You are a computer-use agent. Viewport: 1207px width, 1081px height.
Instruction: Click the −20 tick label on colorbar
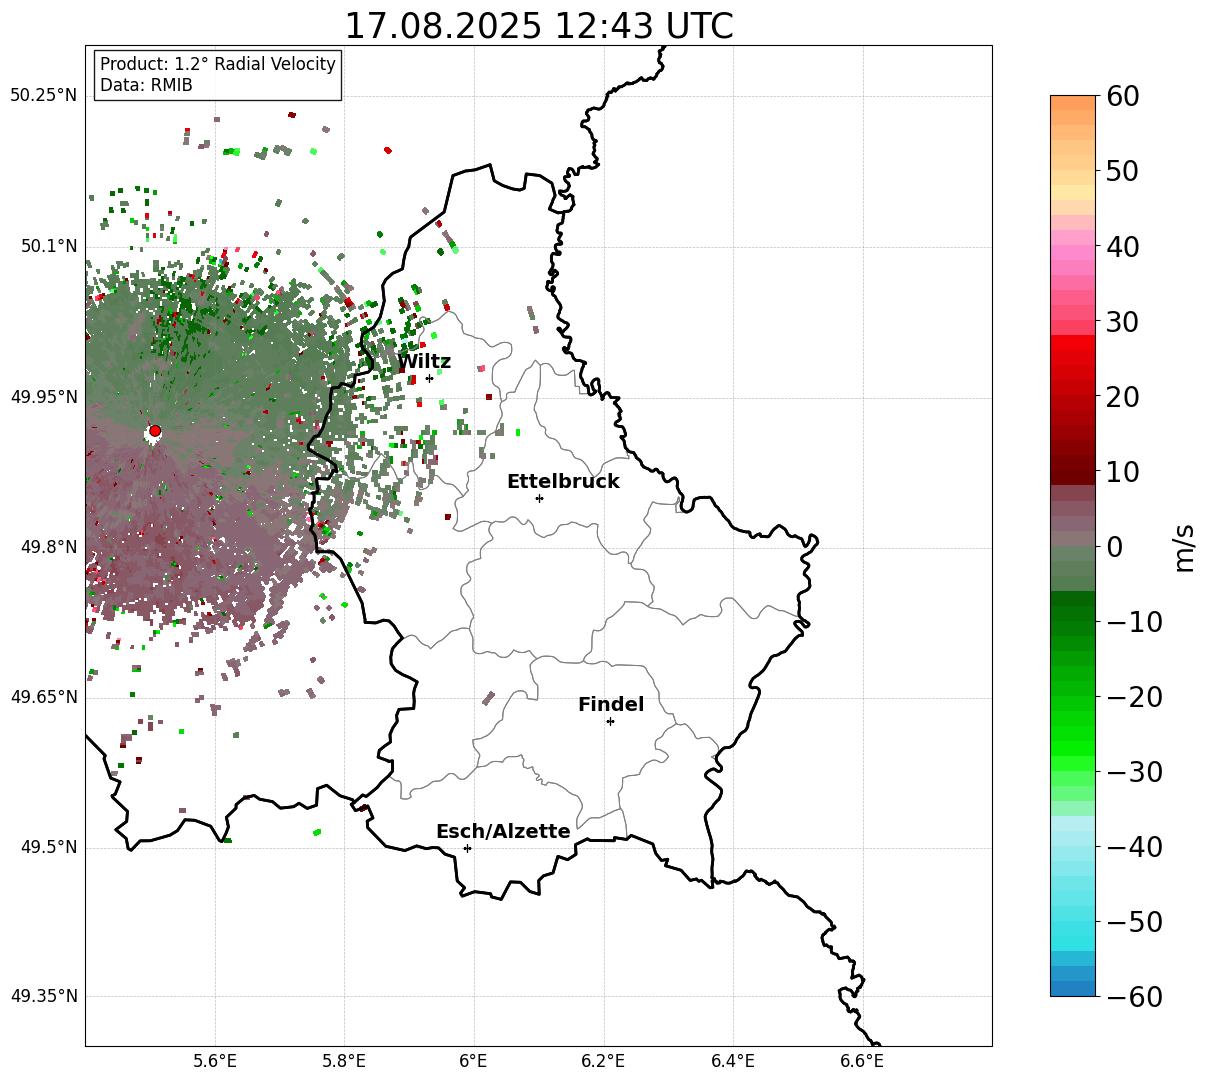click(x=1134, y=697)
